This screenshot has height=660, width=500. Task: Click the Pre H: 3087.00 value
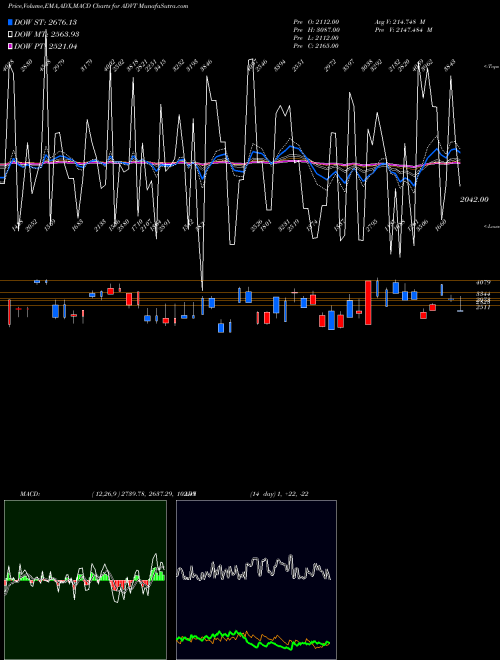[316, 30]
